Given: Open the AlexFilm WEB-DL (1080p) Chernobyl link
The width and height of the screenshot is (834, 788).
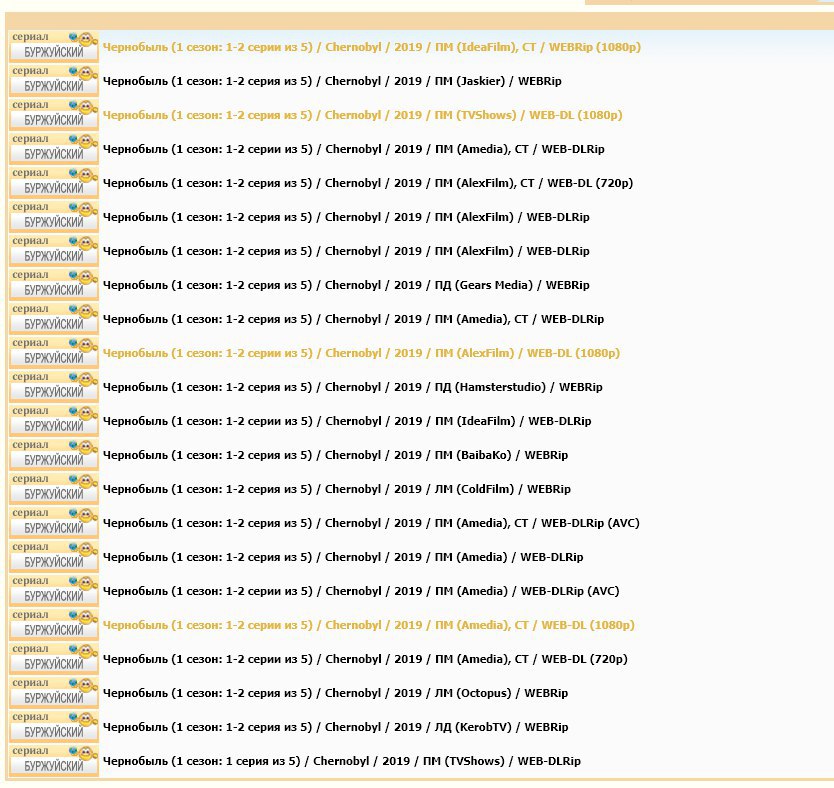Looking at the screenshot, I should tap(361, 353).
